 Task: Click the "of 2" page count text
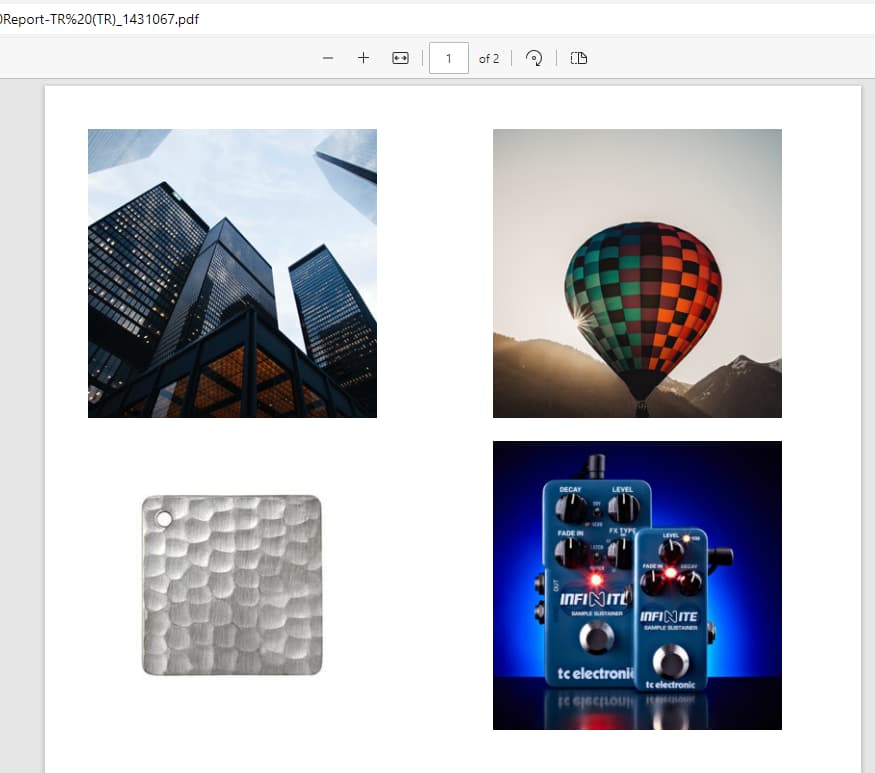489,59
